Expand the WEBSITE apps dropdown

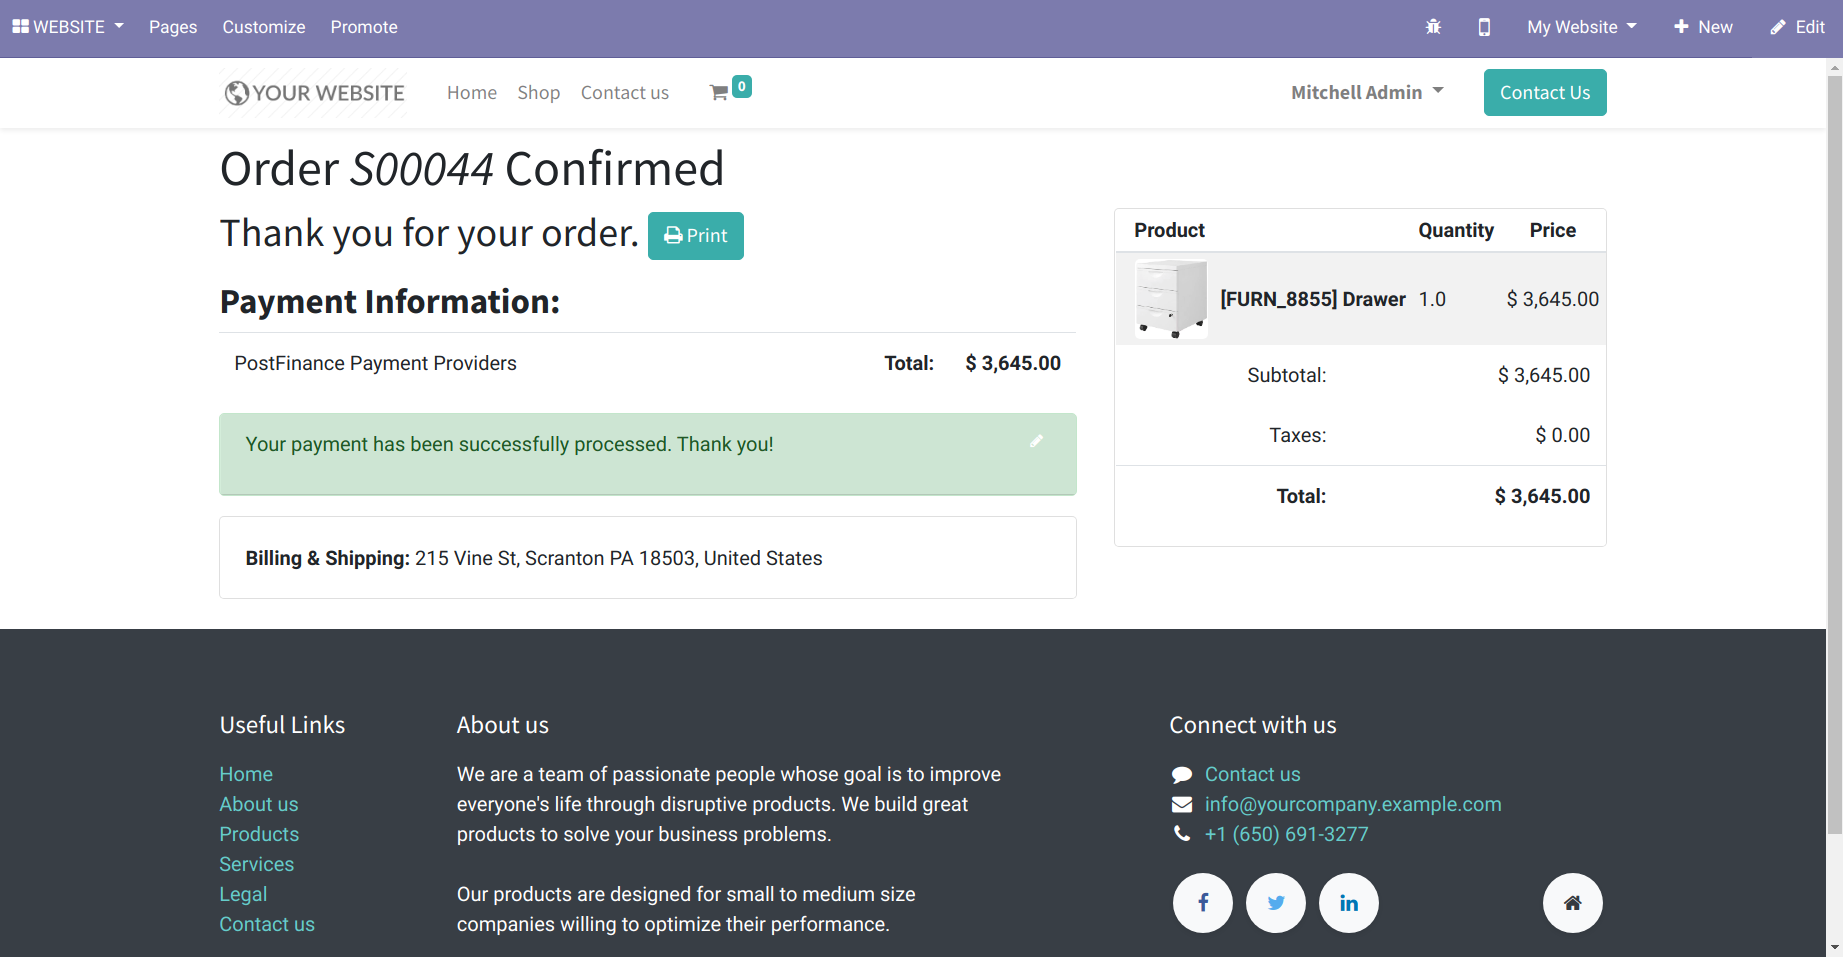68,27
